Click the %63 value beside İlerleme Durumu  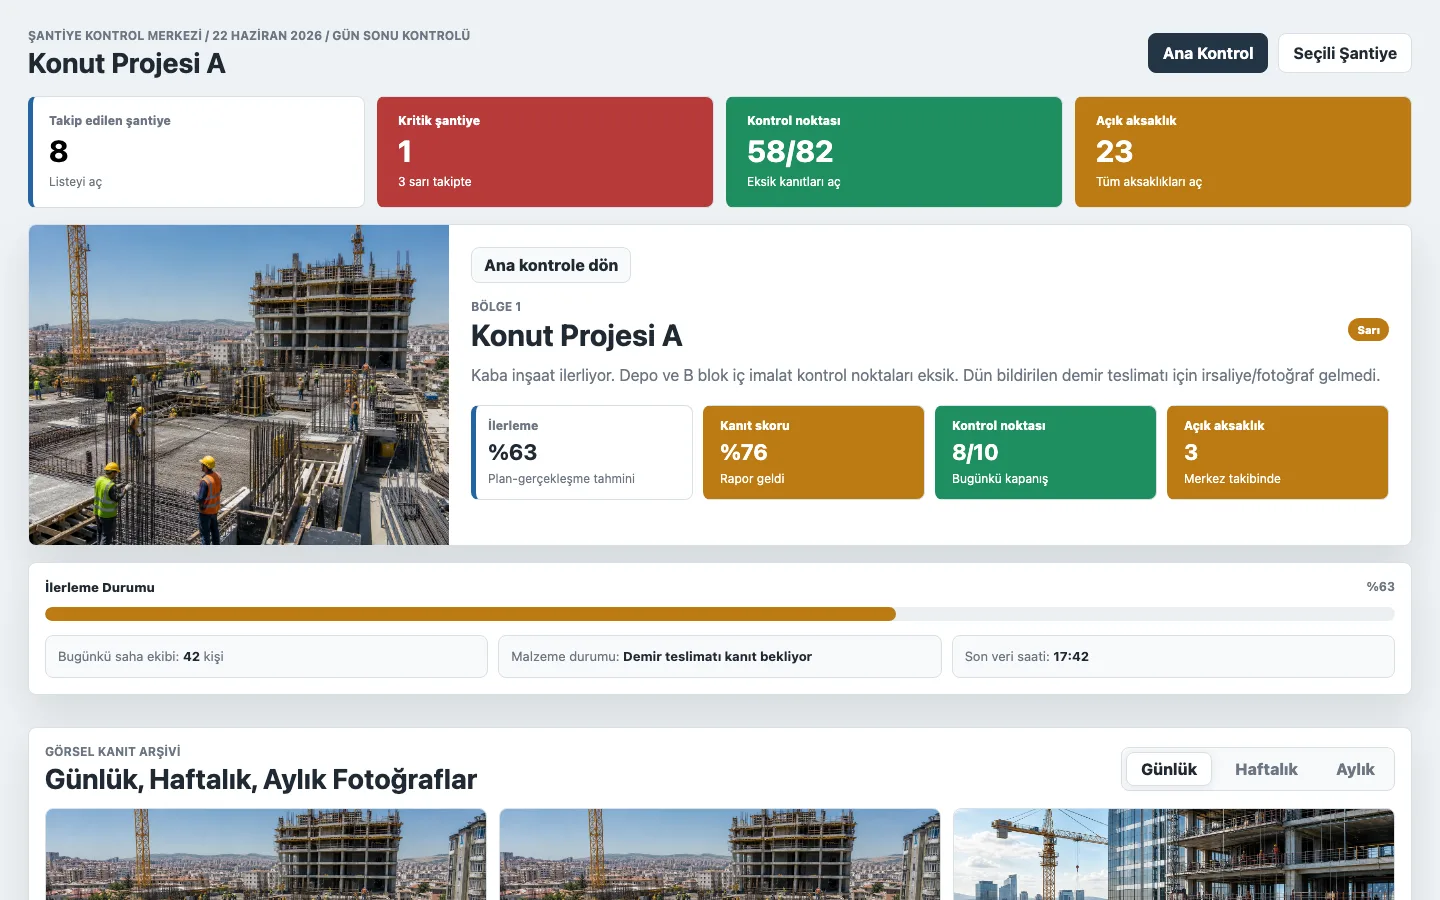point(1380,587)
